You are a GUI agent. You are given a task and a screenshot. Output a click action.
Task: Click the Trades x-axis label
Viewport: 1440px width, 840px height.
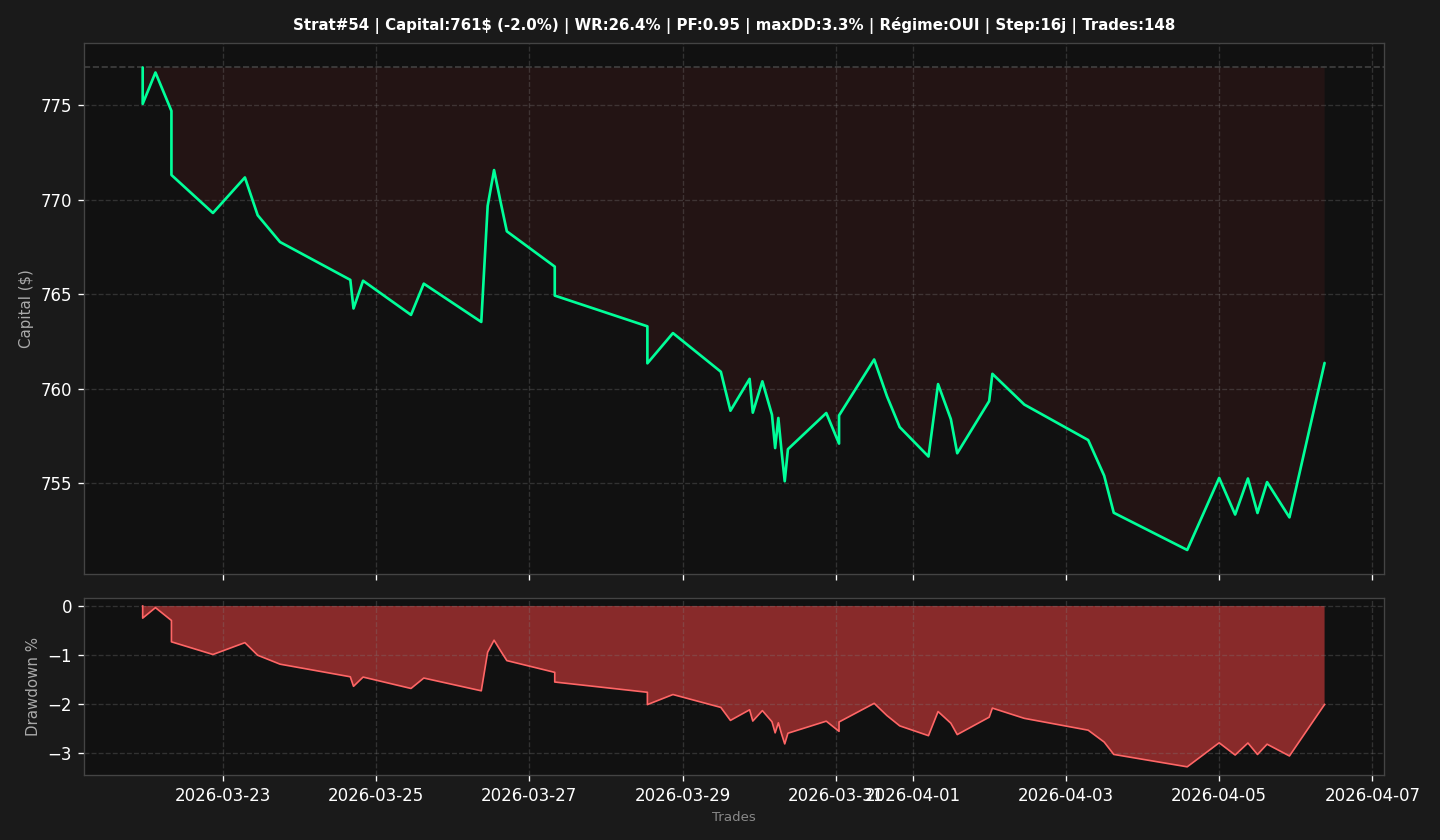(734, 817)
